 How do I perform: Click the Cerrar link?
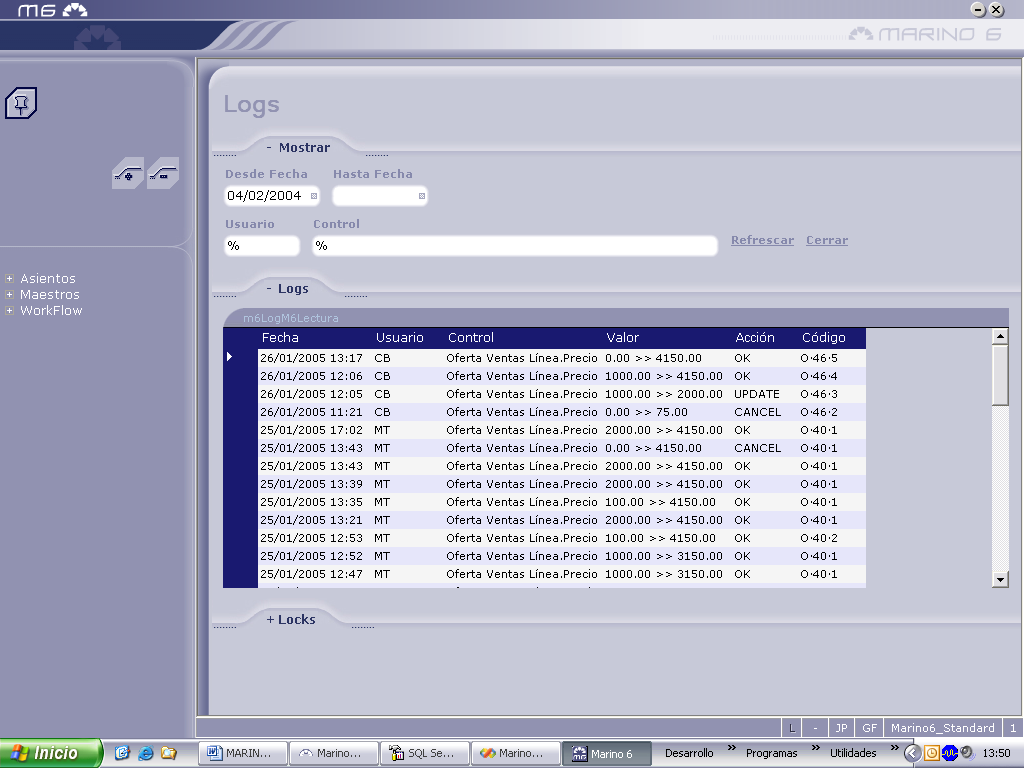[826, 240]
